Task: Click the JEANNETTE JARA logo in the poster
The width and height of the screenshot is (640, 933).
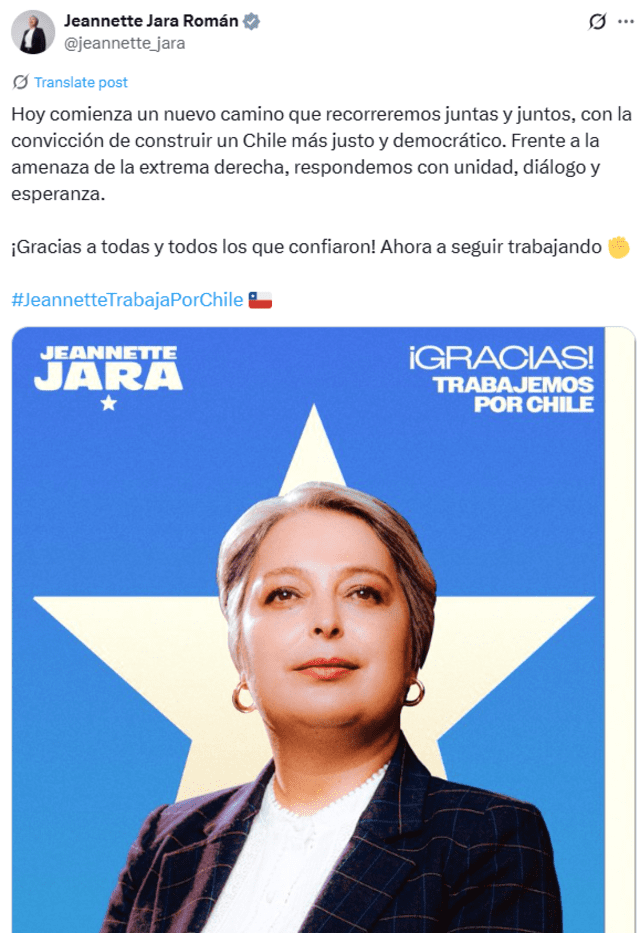Action: 108,368
